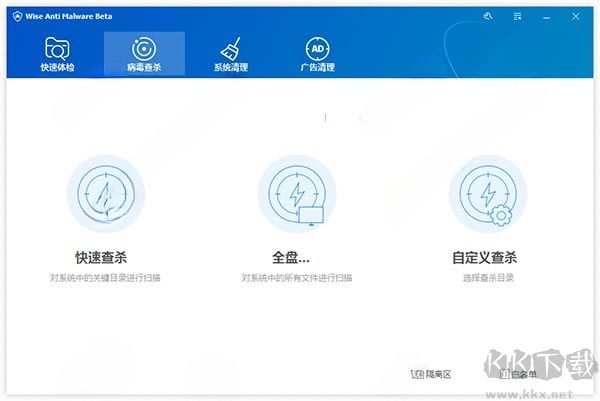
Task: Switch to the 病毒查杀 tab
Action: (x=144, y=54)
